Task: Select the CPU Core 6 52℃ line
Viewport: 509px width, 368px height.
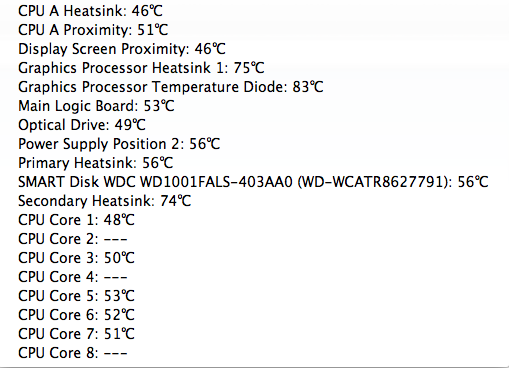Action: pos(76,315)
